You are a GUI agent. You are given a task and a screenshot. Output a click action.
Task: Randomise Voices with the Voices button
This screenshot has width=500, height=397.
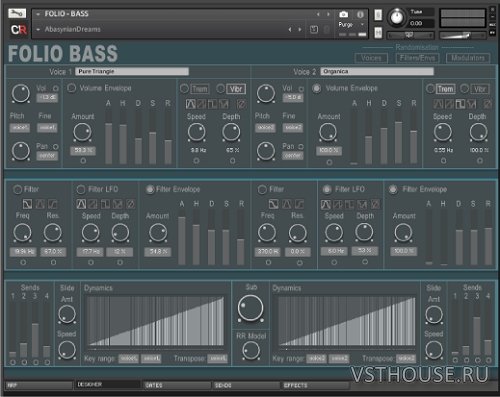click(x=371, y=58)
